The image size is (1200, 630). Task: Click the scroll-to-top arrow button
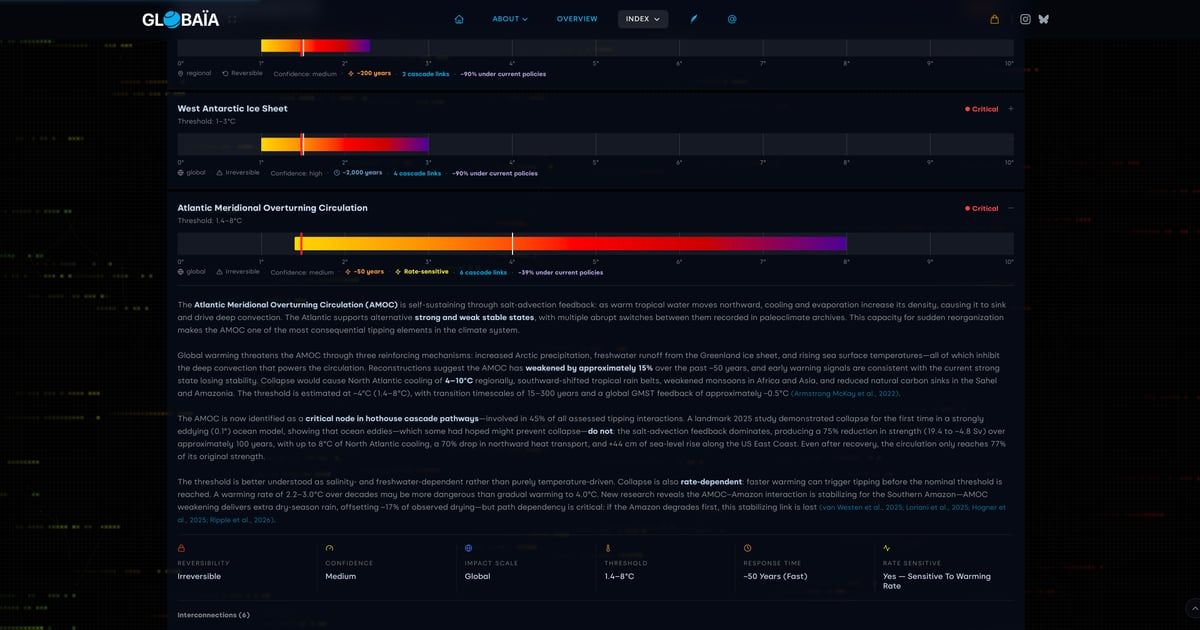tap(1191, 607)
